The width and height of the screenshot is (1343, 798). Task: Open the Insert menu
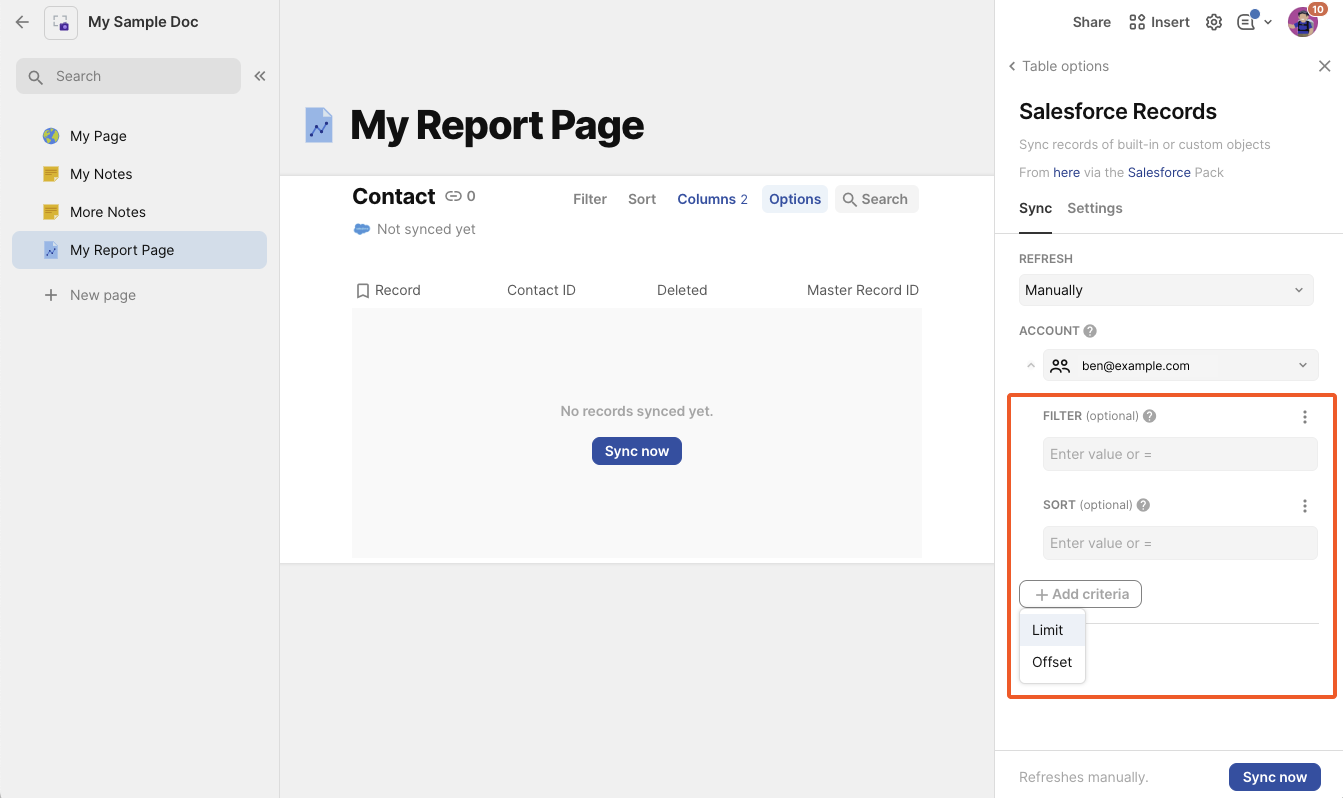(x=1159, y=22)
